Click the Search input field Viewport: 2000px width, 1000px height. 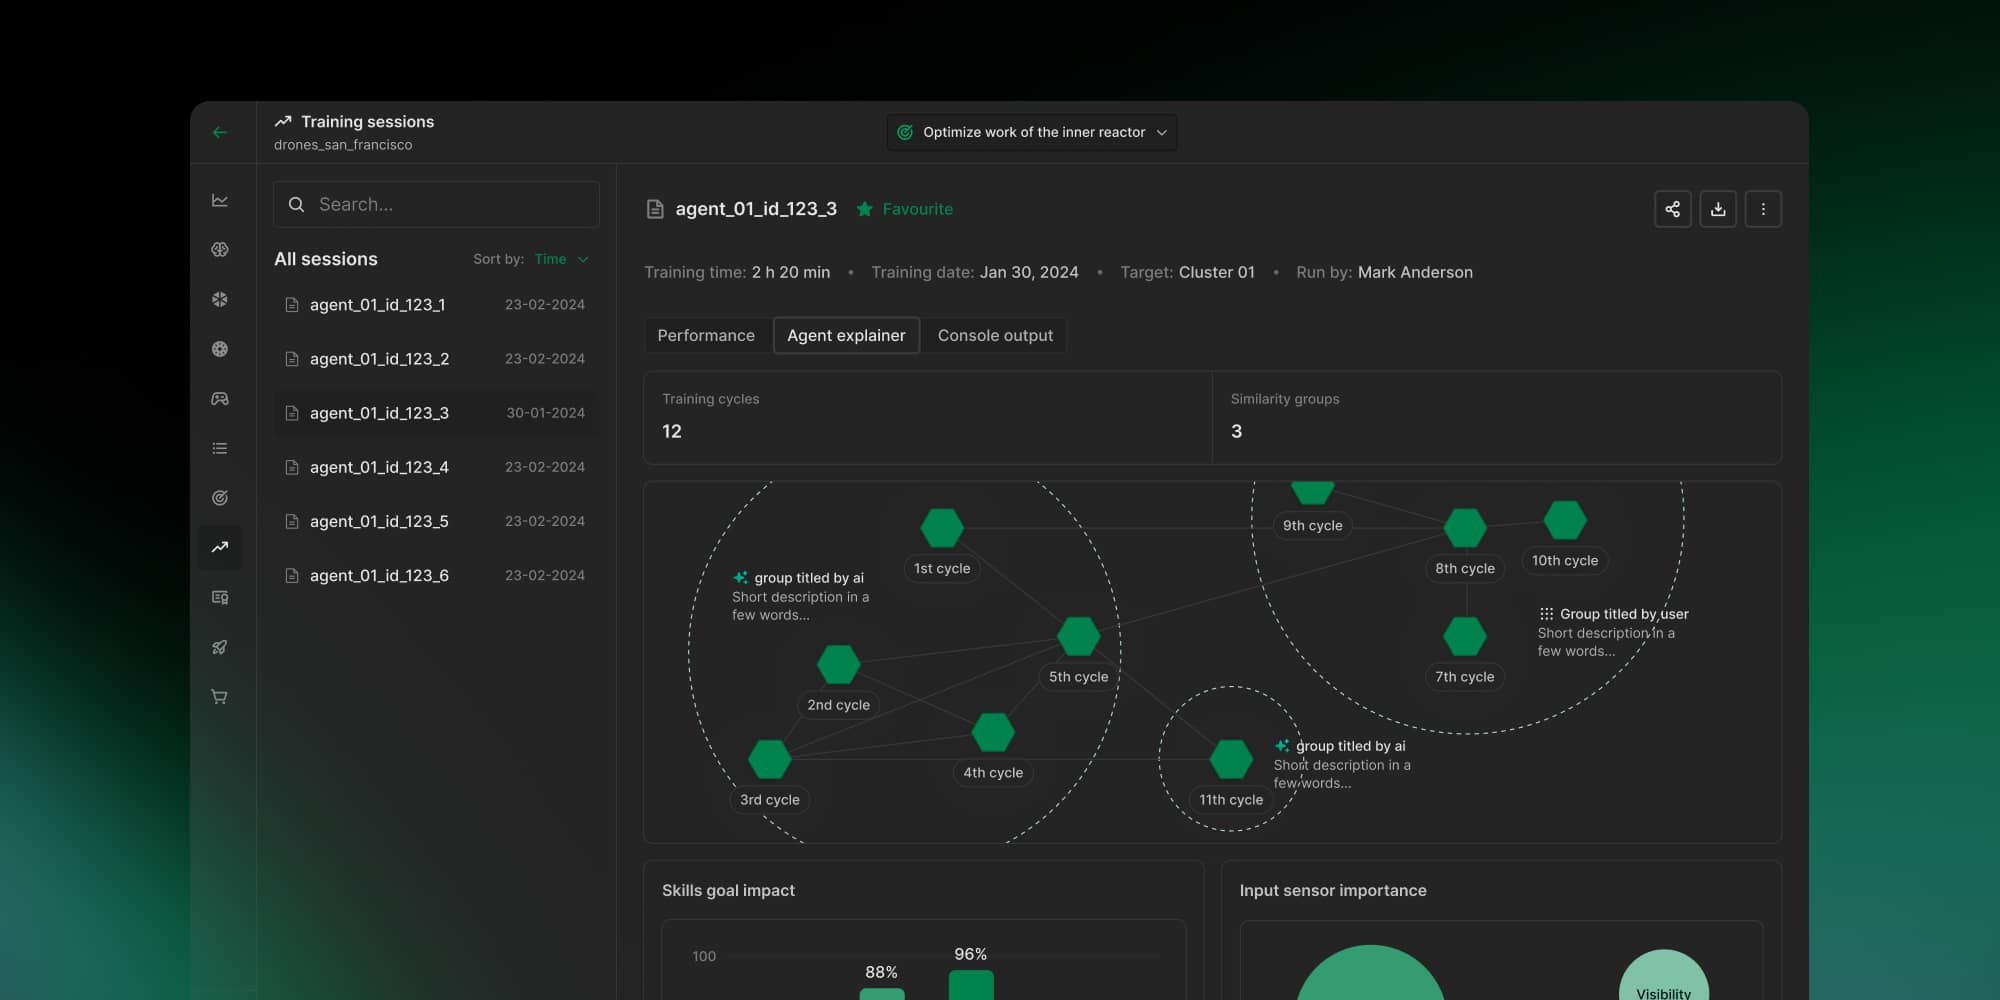click(x=436, y=204)
